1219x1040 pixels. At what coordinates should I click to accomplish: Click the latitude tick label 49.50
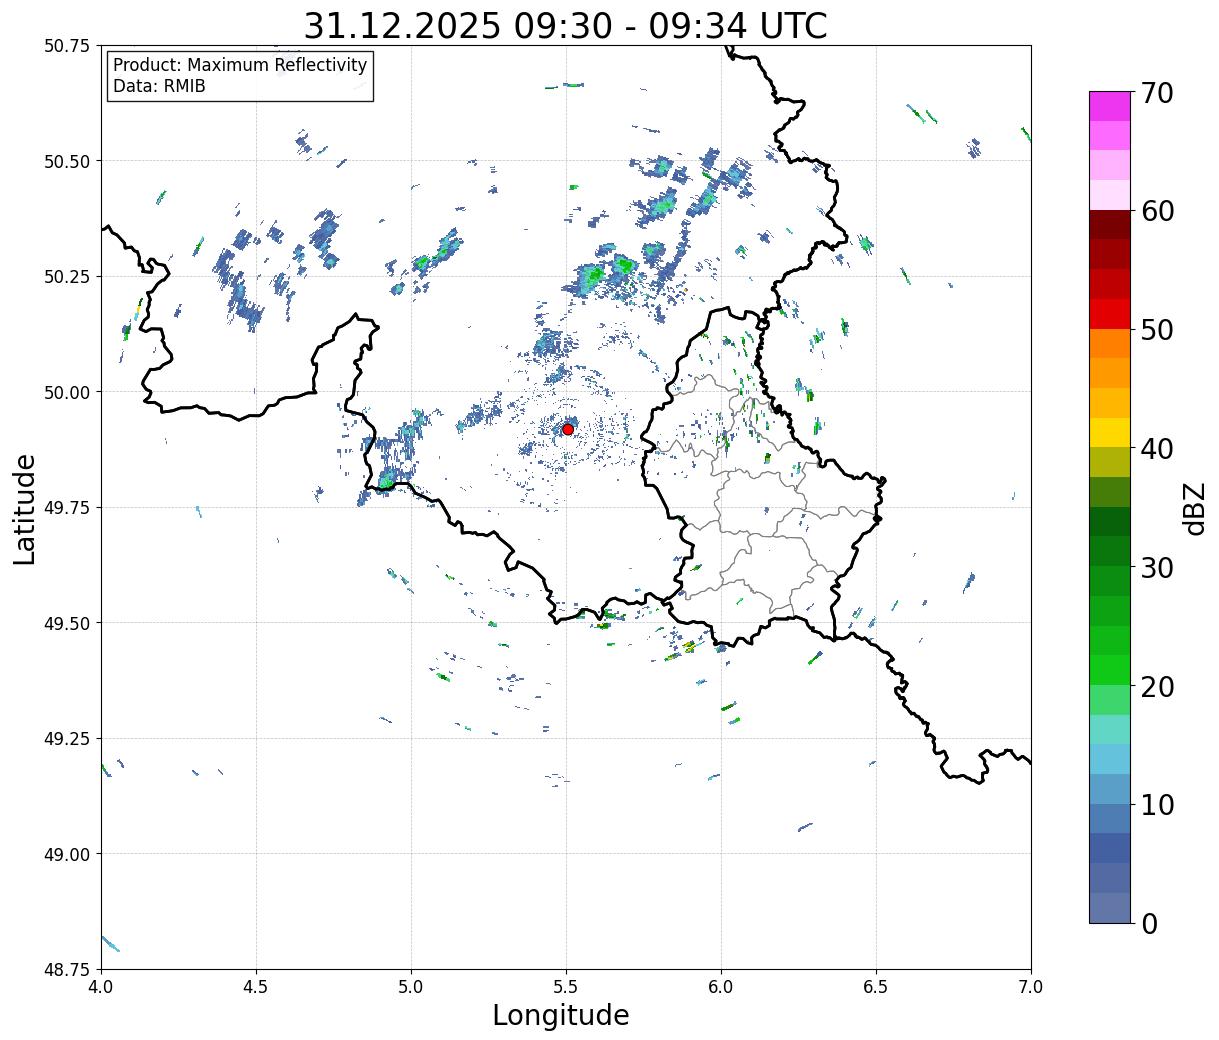point(67,623)
